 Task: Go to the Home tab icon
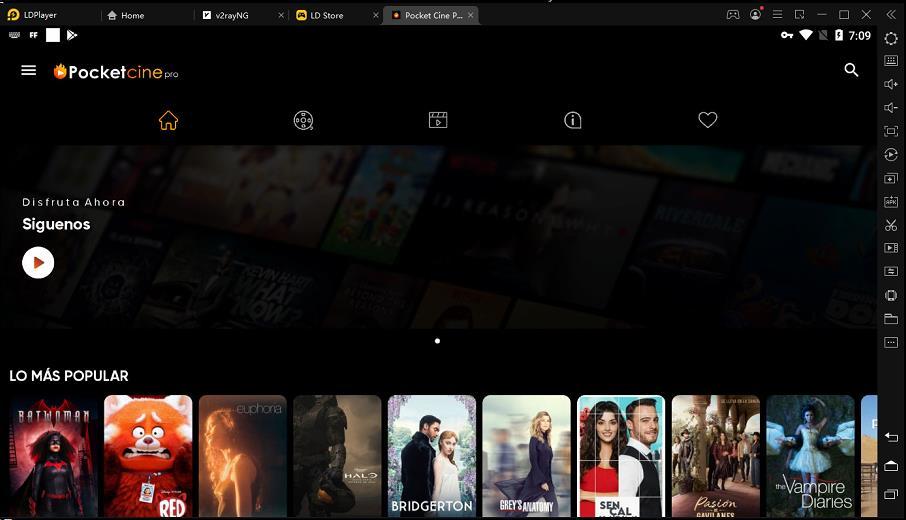coord(168,120)
